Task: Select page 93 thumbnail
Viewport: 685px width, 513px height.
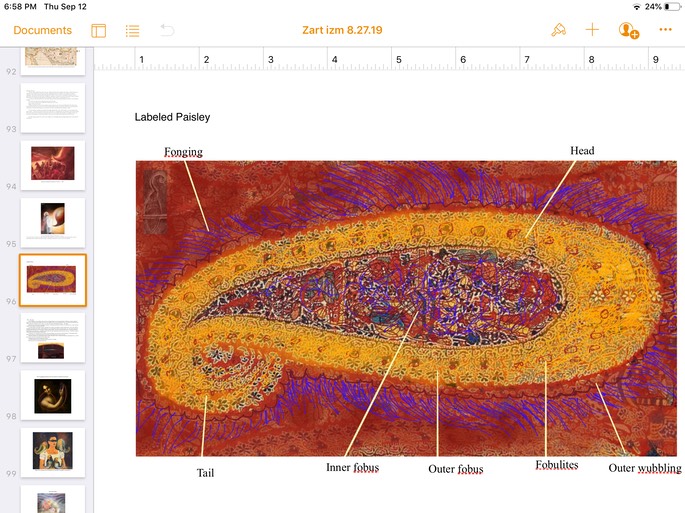Action: click(x=53, y=107)
